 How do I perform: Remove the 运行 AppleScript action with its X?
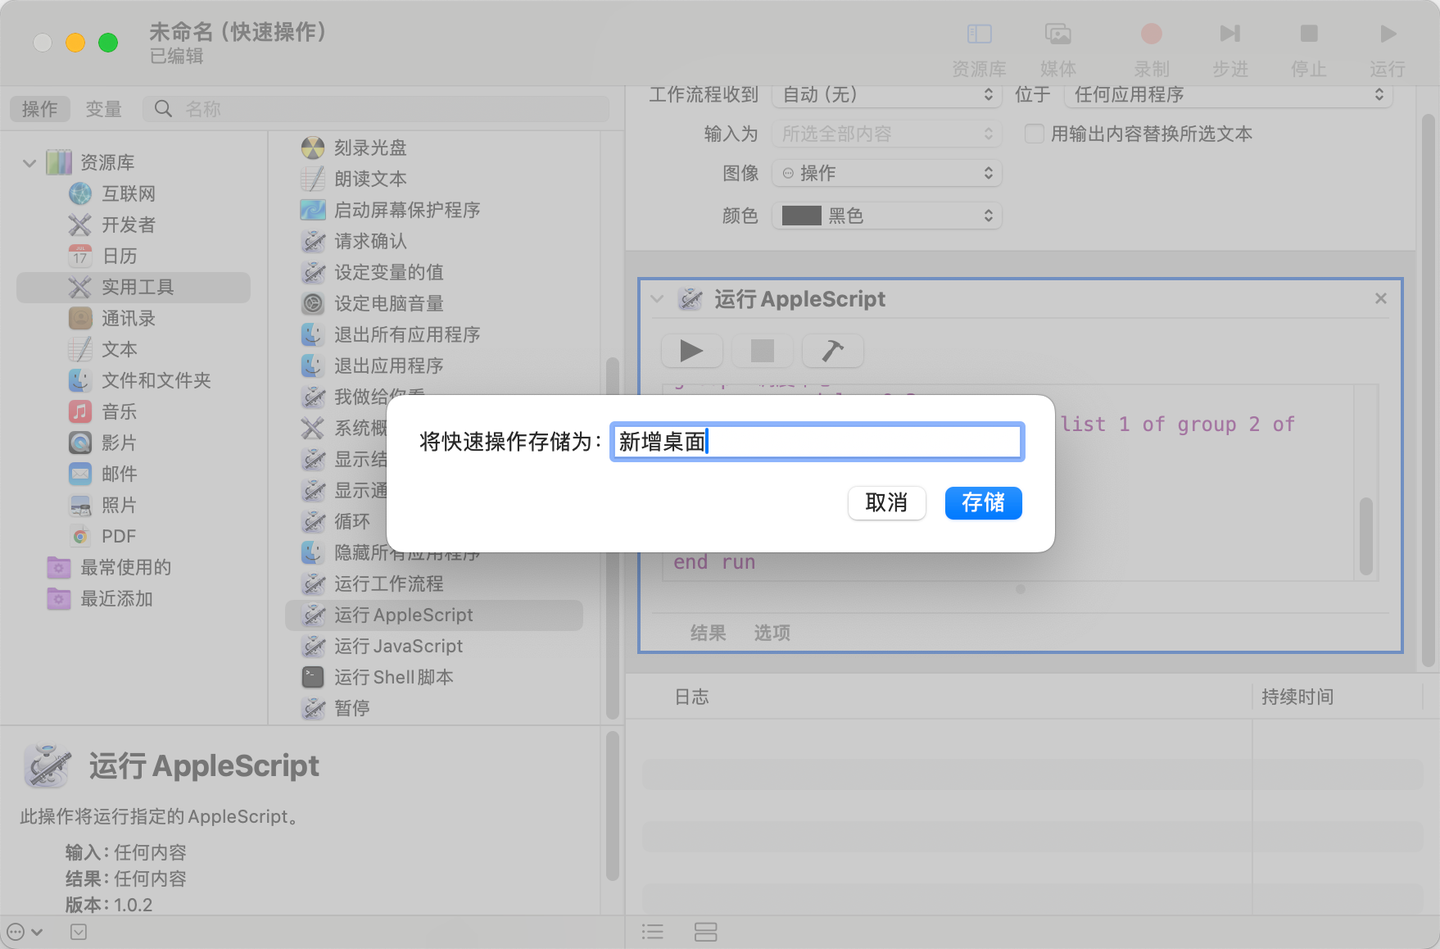[x=1381, y=298]
